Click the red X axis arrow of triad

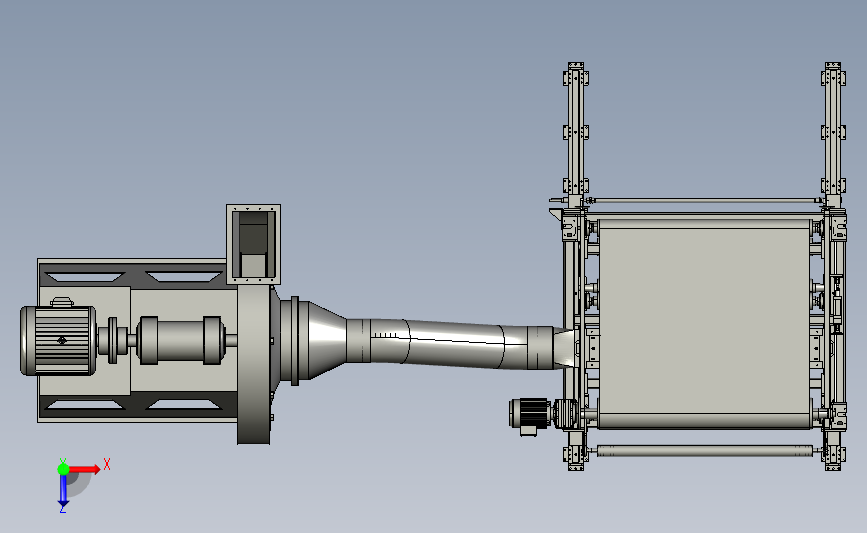[x=84, y=469]
